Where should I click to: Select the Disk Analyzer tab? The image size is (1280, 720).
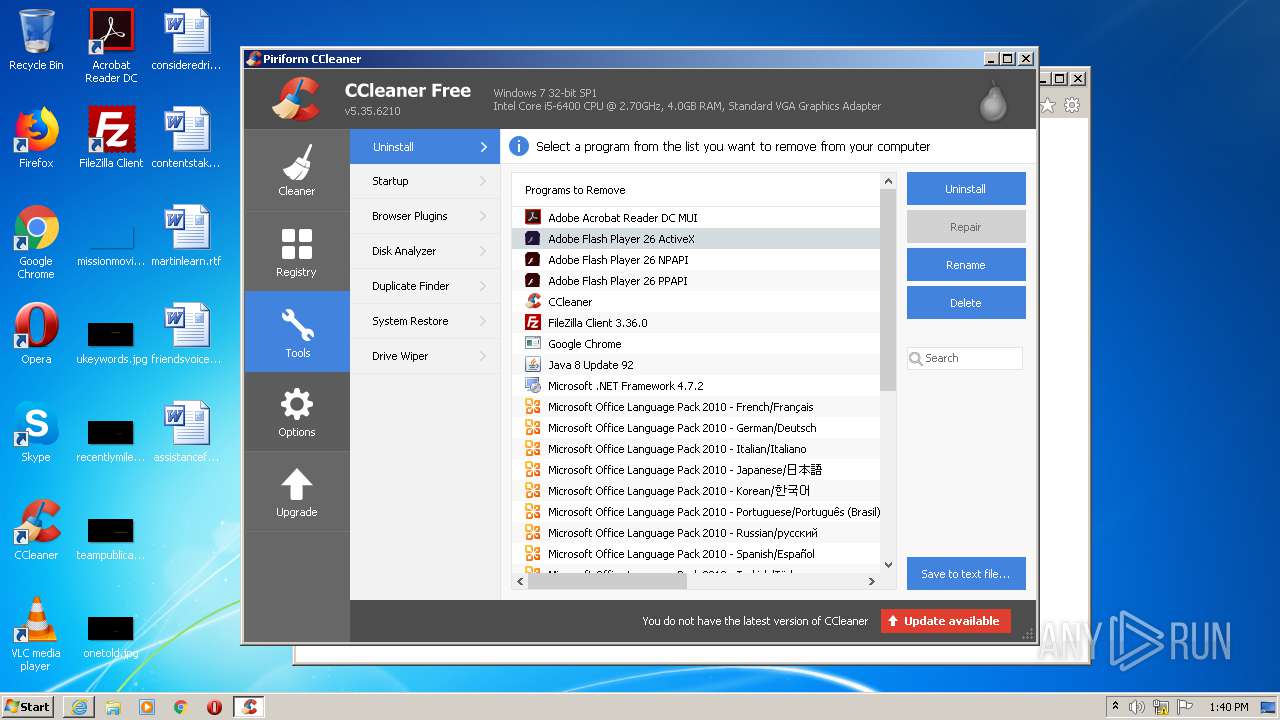click(x=425, y=251)
